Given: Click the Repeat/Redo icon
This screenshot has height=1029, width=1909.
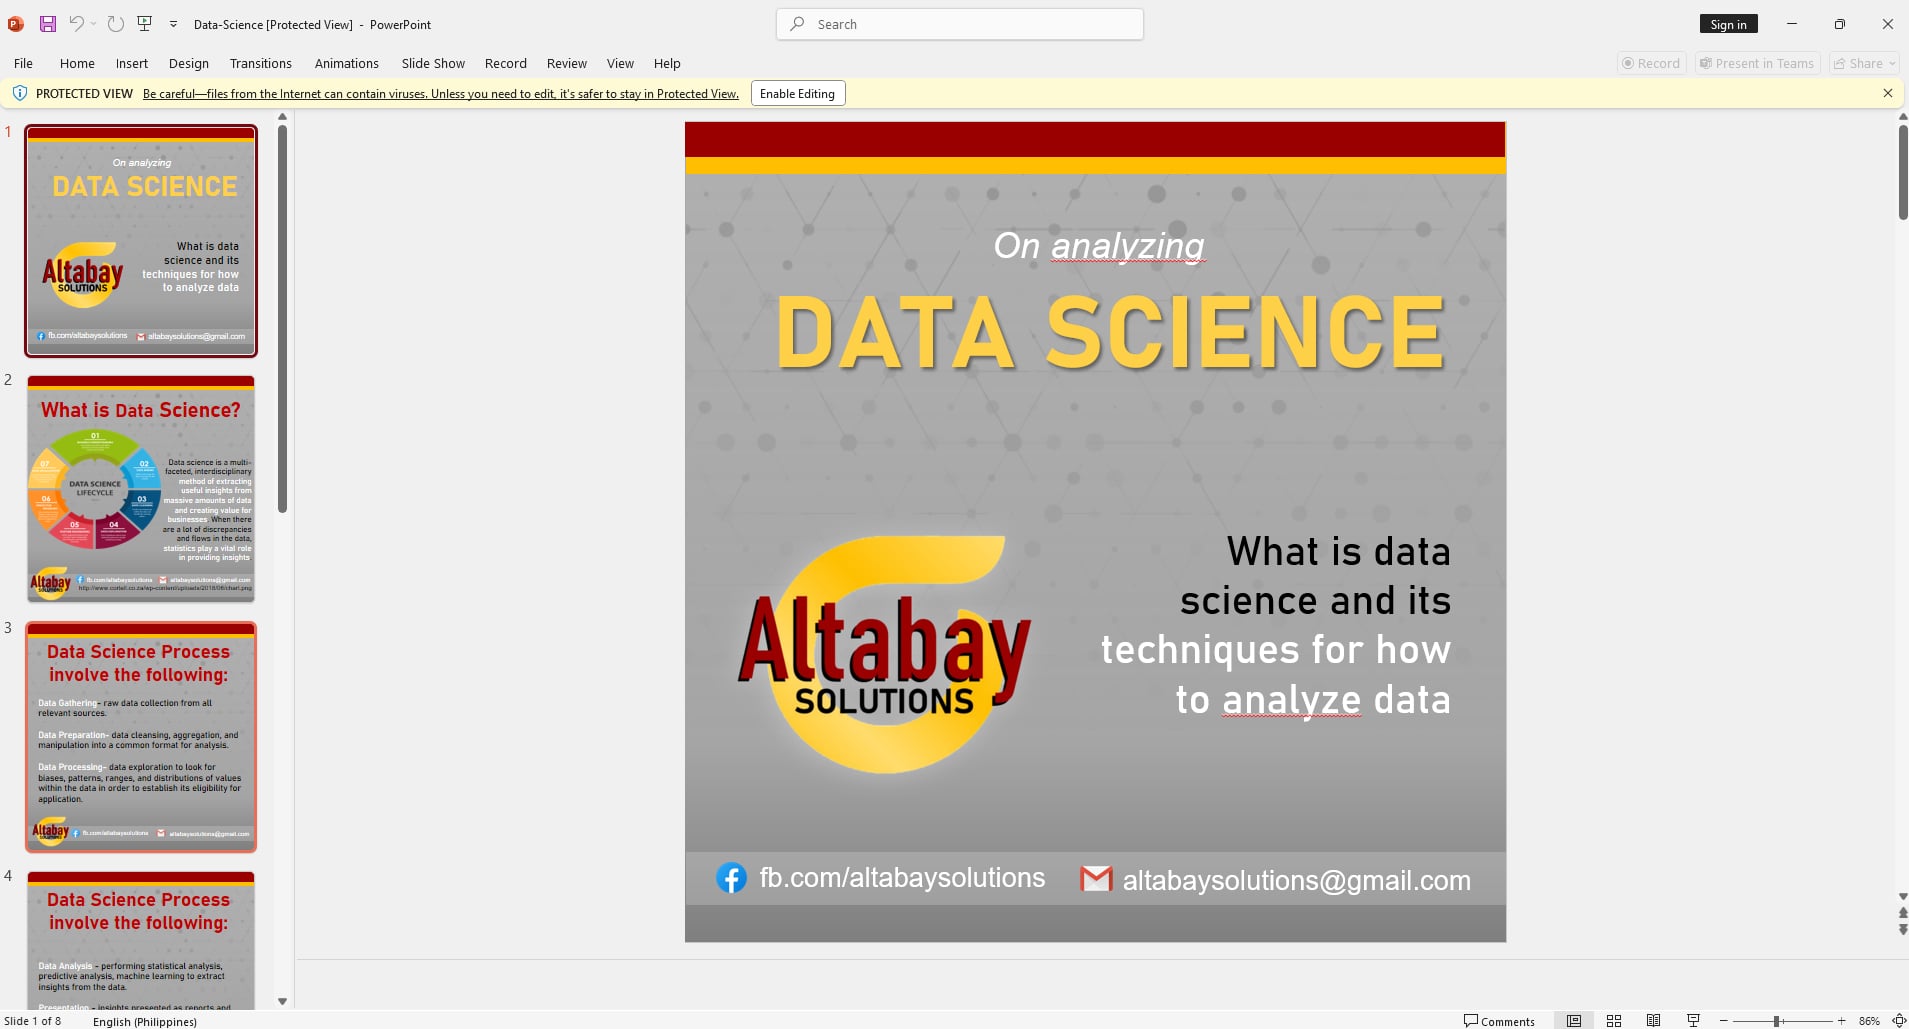Looking at the screenshot, I should click(x=116, y=24).
